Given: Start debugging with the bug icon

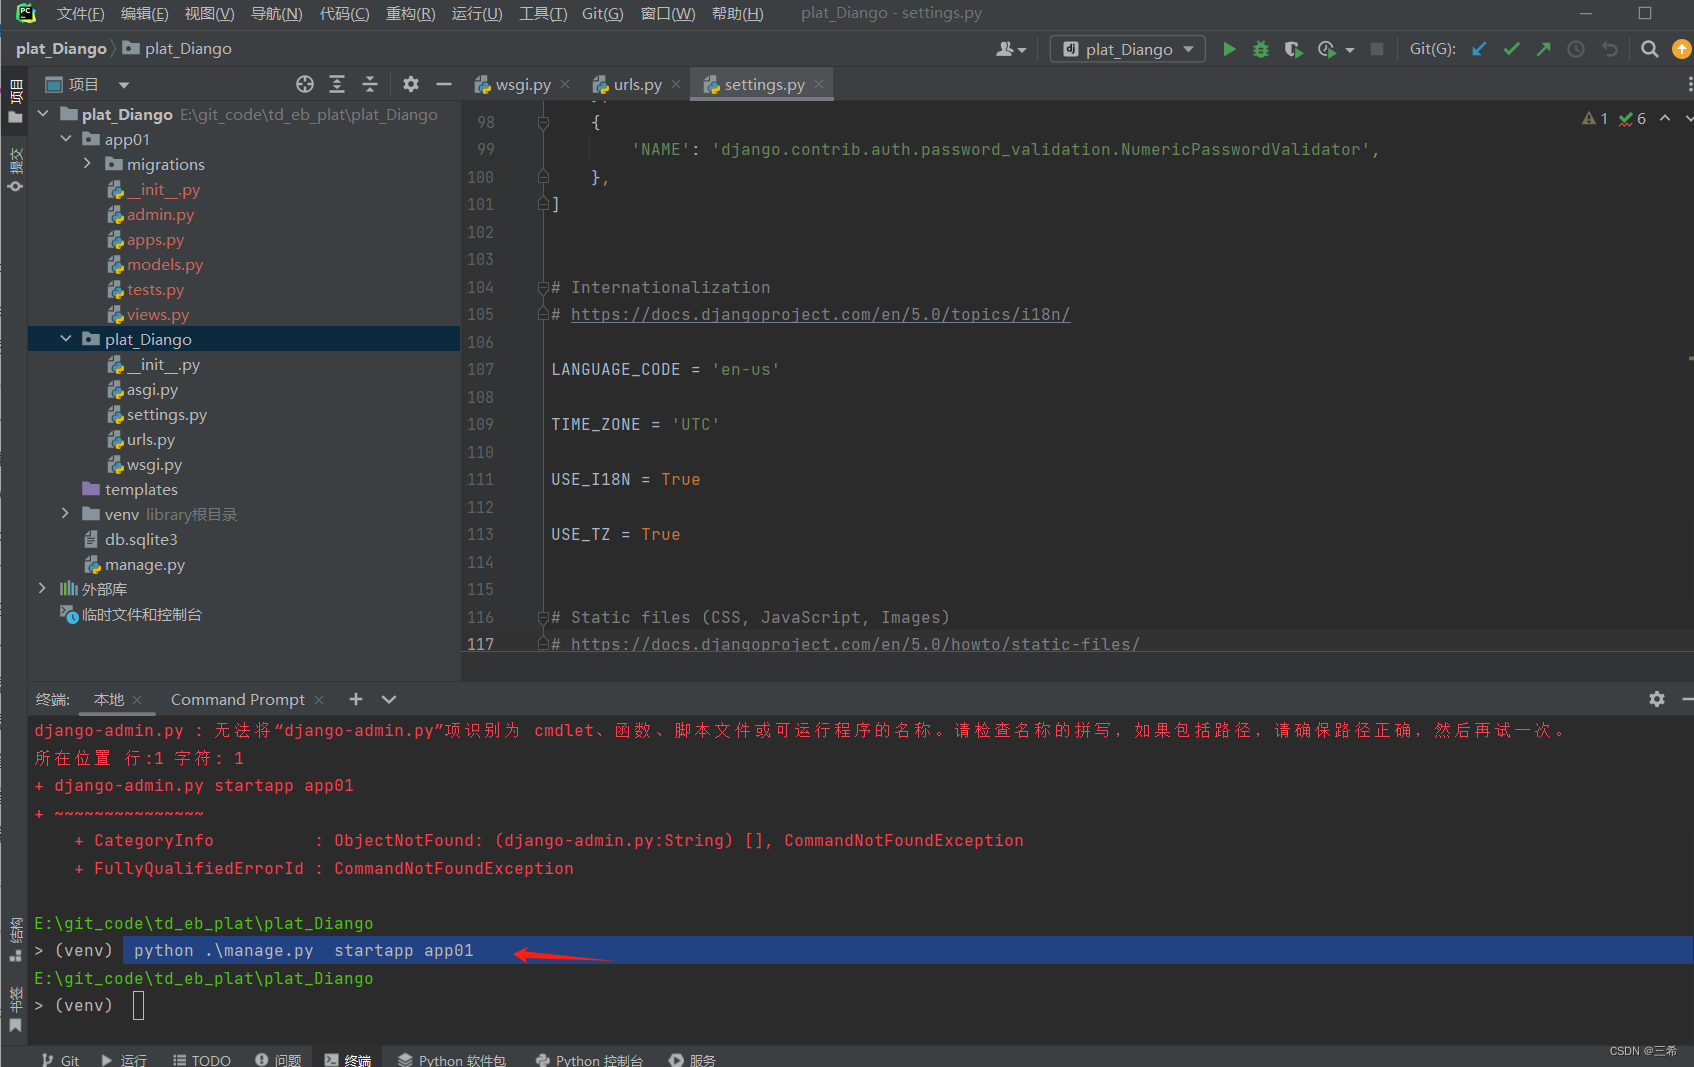Looking at the screenshot, I should click(x=1260, y=48).
